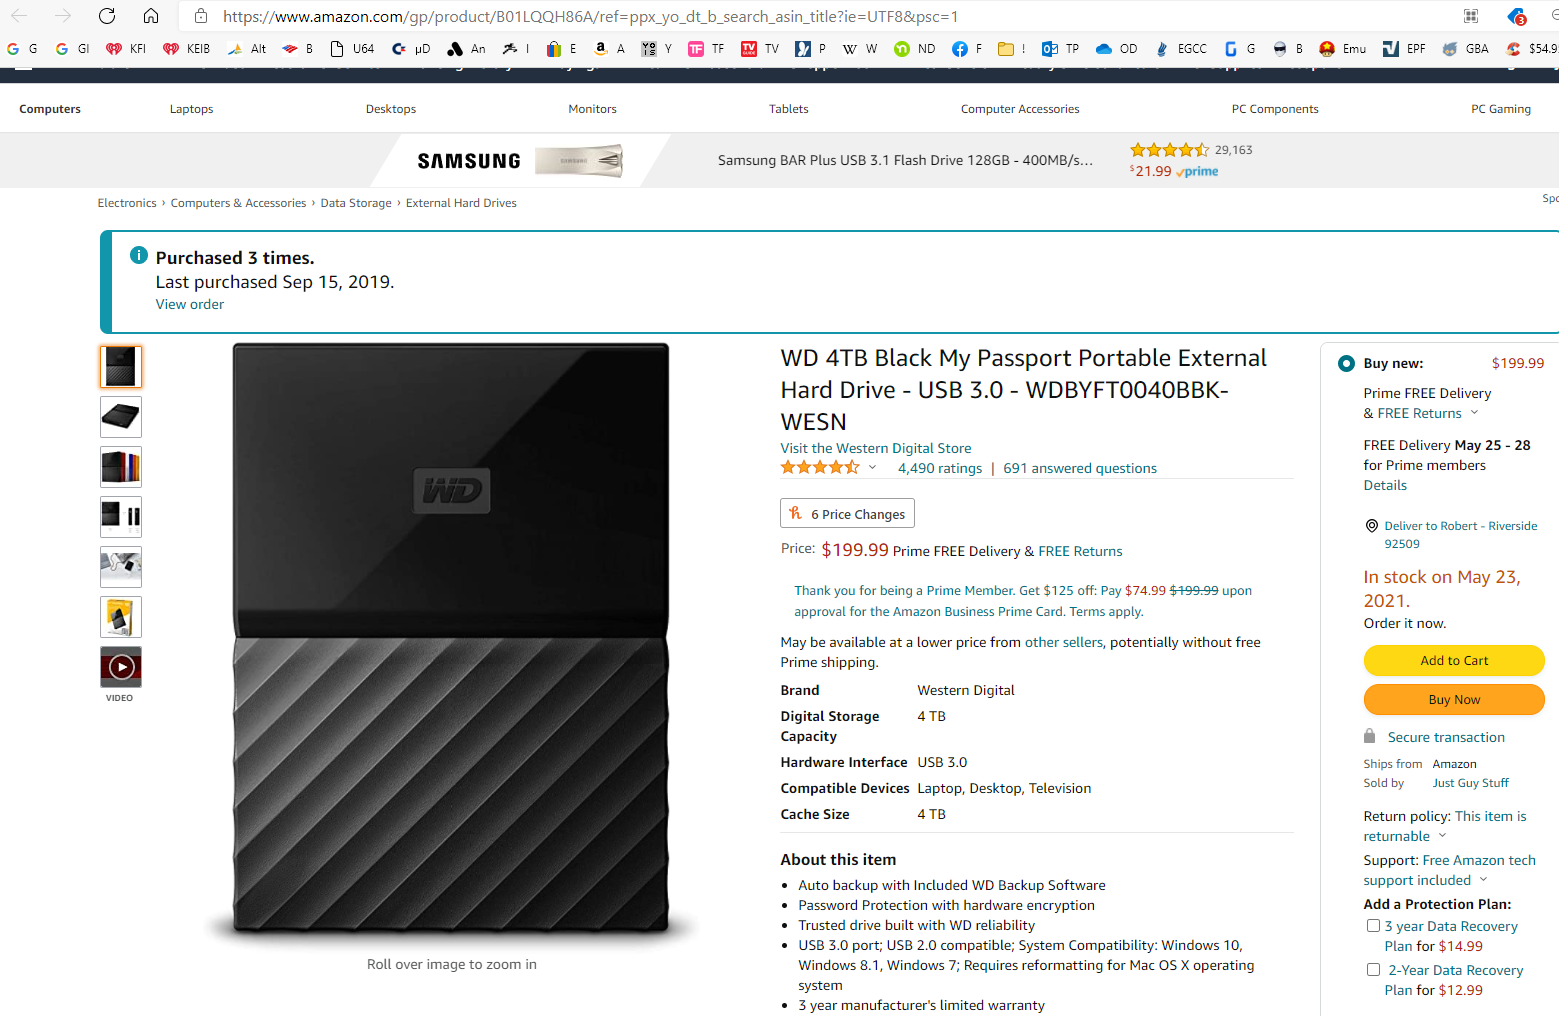Play the product video thumbnail
The width and height of the screenshot is (1559, 1016).
[121, 667]
